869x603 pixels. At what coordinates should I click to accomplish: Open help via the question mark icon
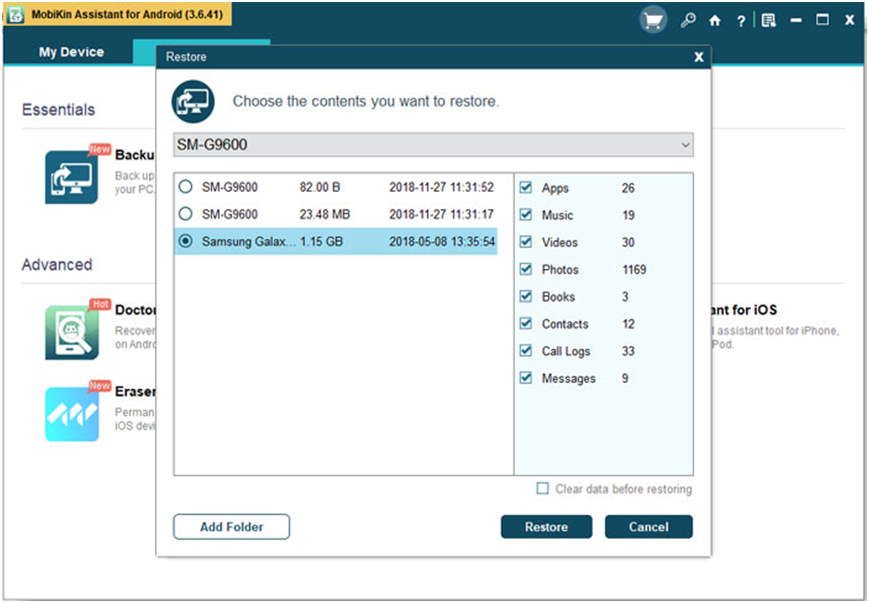[x=740, y=20]
